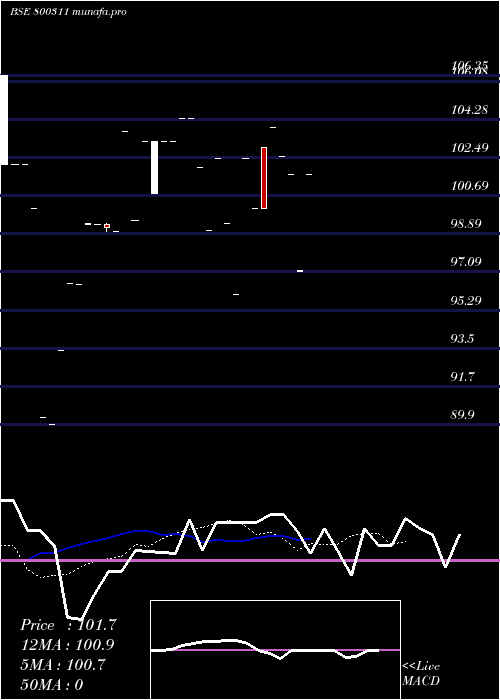
Task: Click the Price : 101.7 readout
Action: [x=68, y=625]
